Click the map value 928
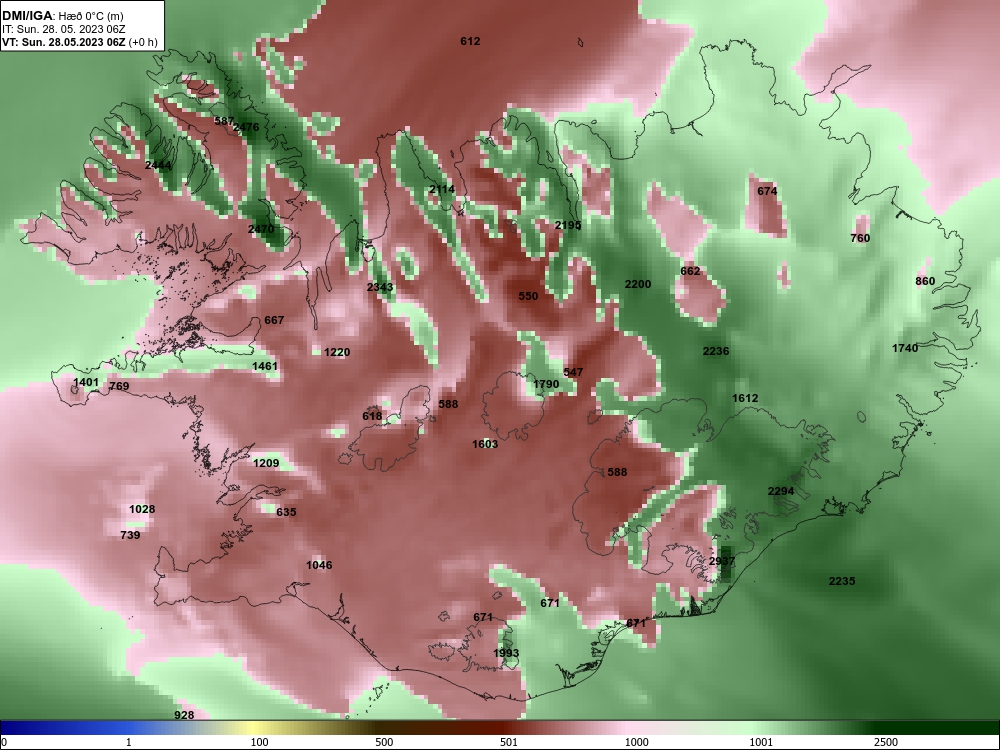Viewport: 1000px width, 750px height. [184, 716]
